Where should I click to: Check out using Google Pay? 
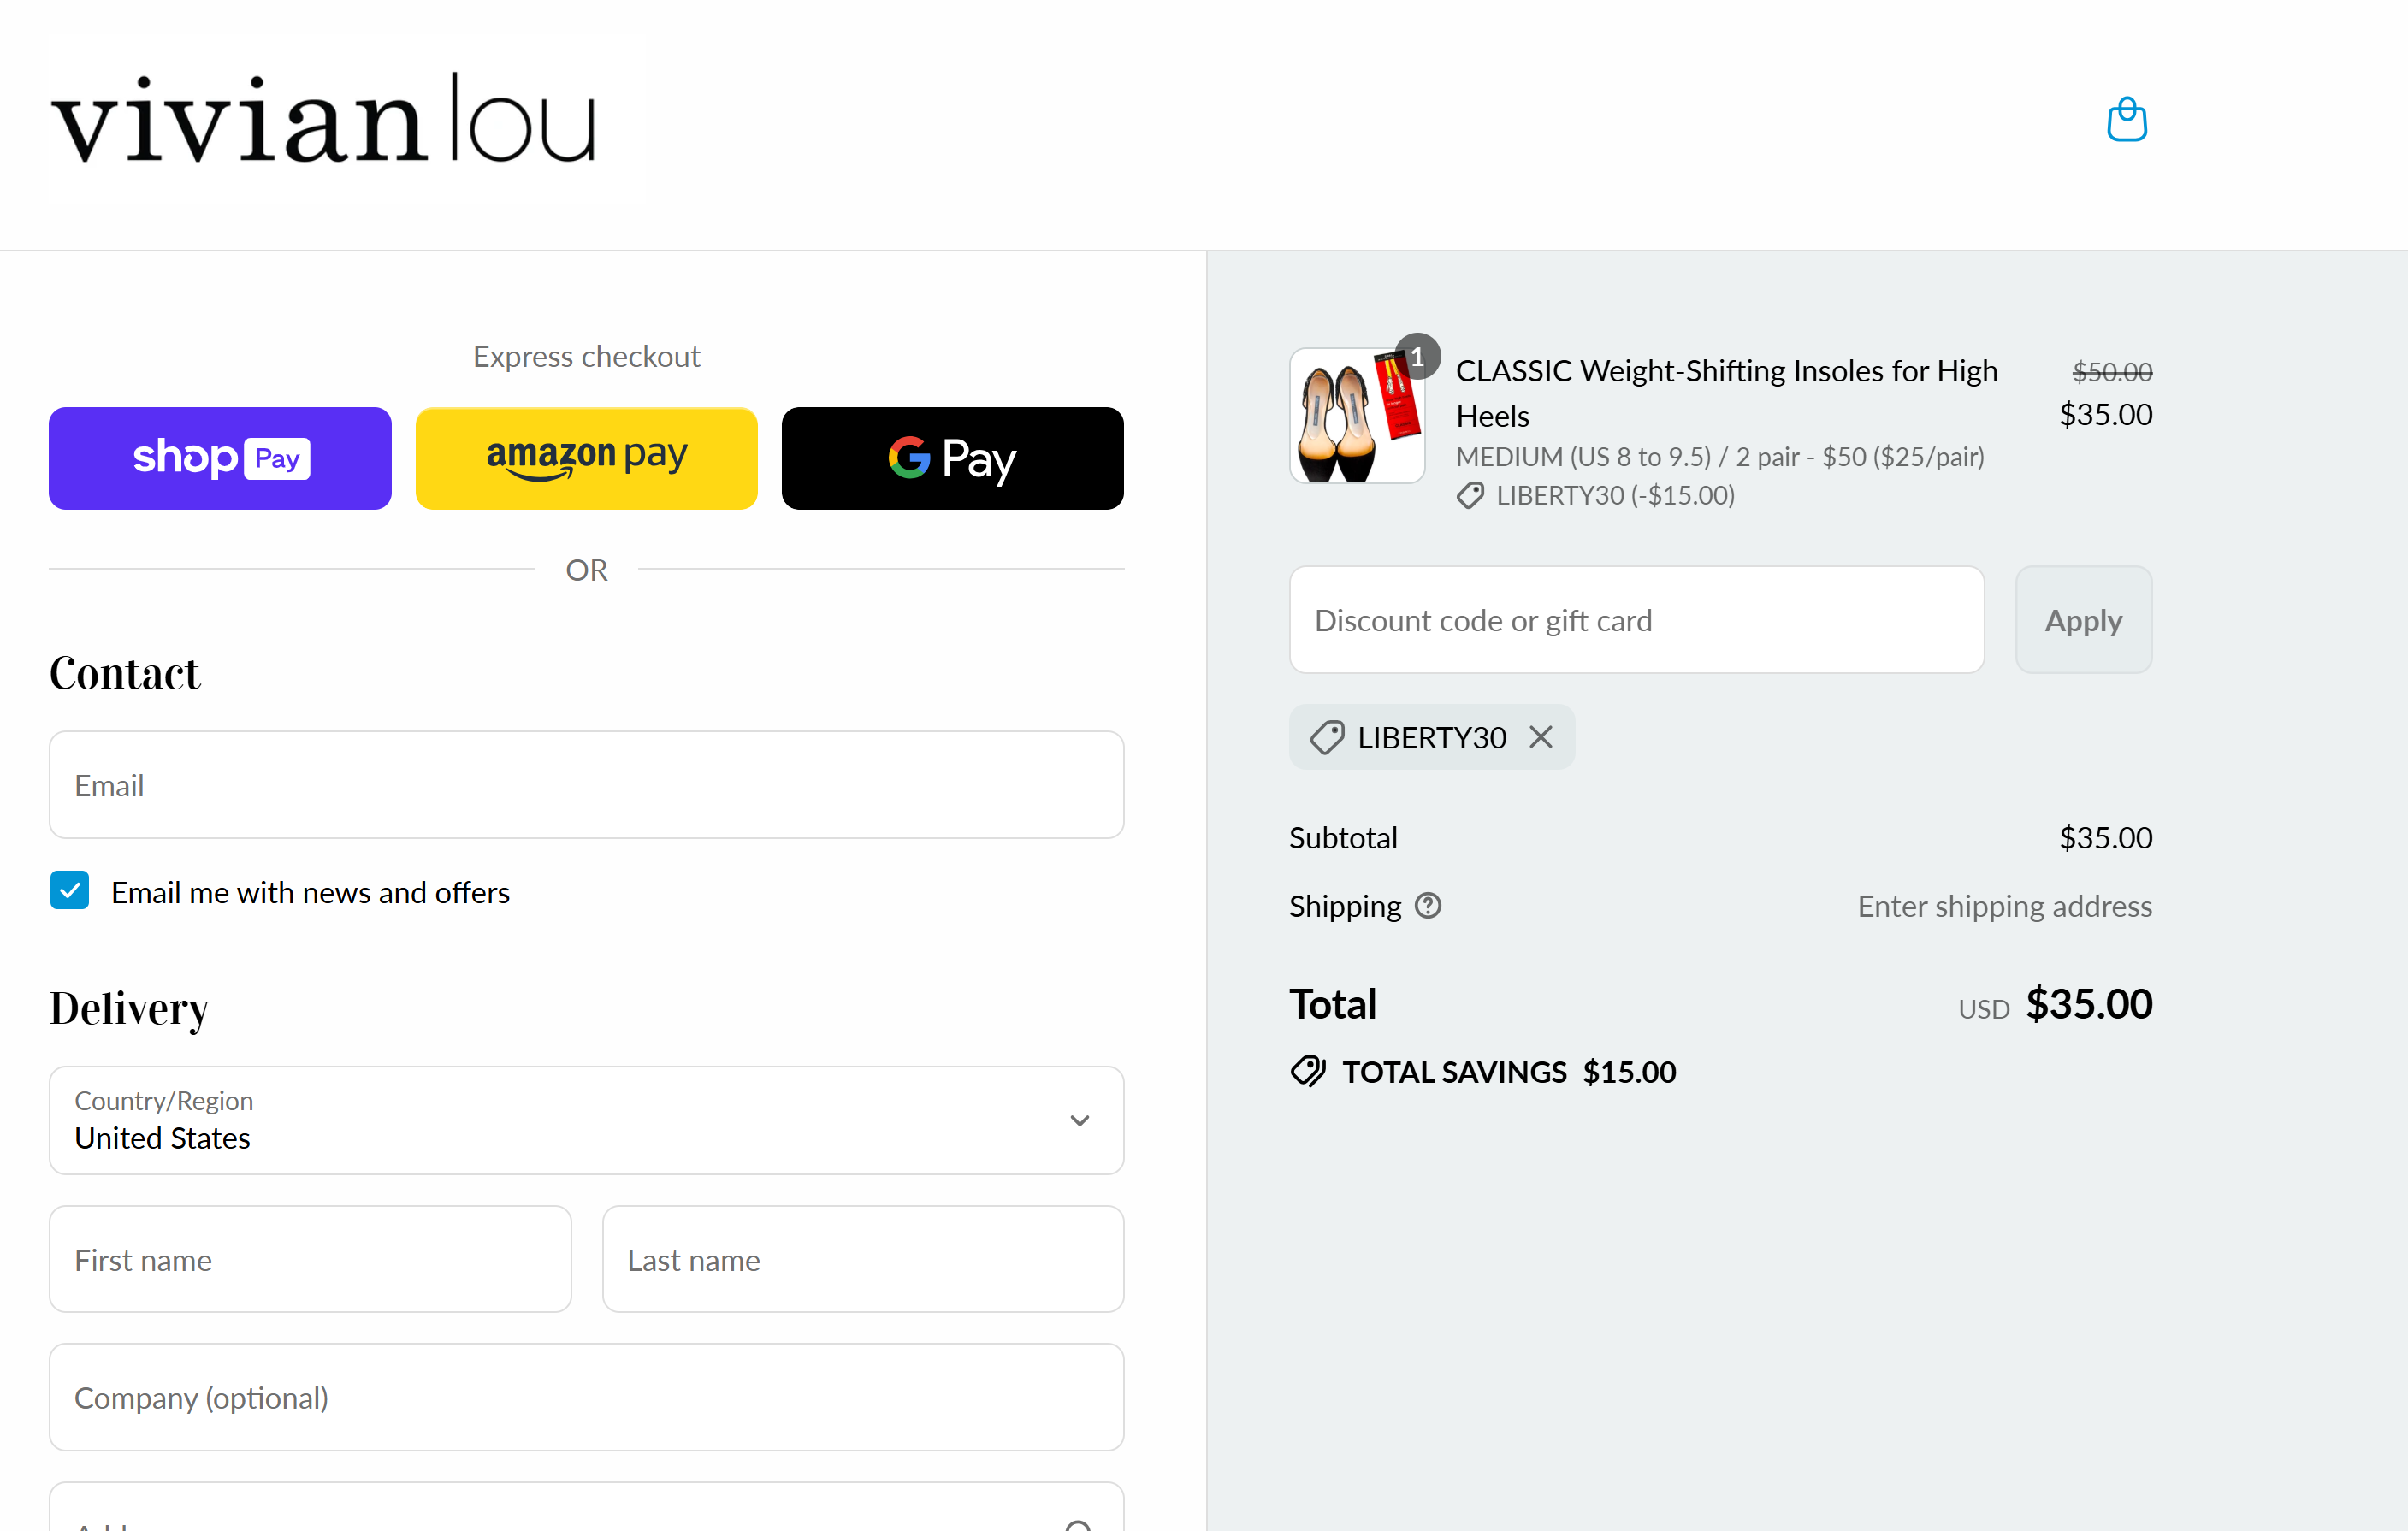tap(952, 458)
